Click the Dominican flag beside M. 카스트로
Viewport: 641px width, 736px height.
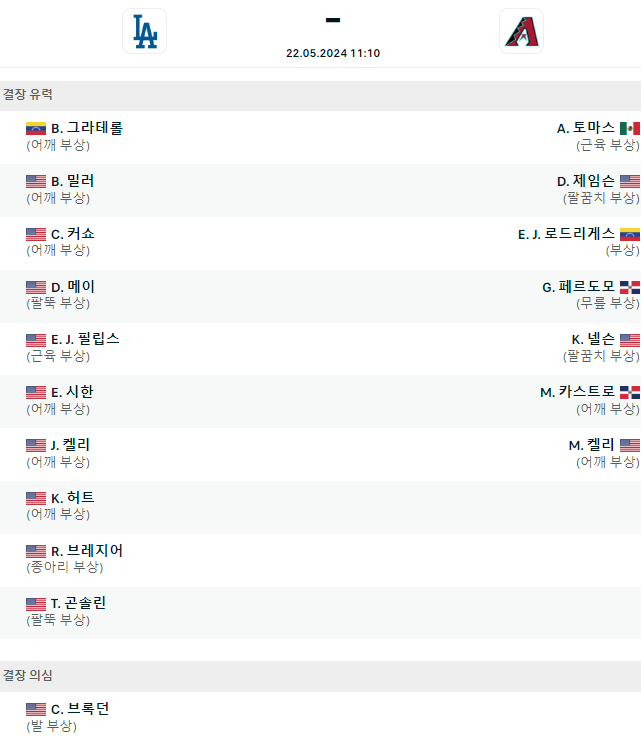pyautogui.click(x=629, y=392)
